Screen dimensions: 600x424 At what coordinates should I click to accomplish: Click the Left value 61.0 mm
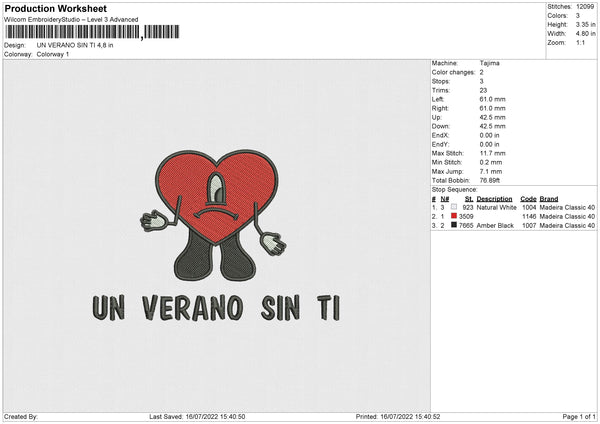[492, 99]
